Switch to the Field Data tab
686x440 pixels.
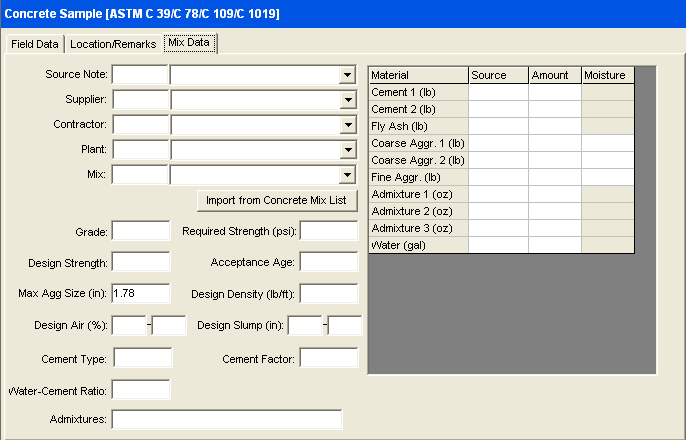pyautogui.click(x=35, y=44)
